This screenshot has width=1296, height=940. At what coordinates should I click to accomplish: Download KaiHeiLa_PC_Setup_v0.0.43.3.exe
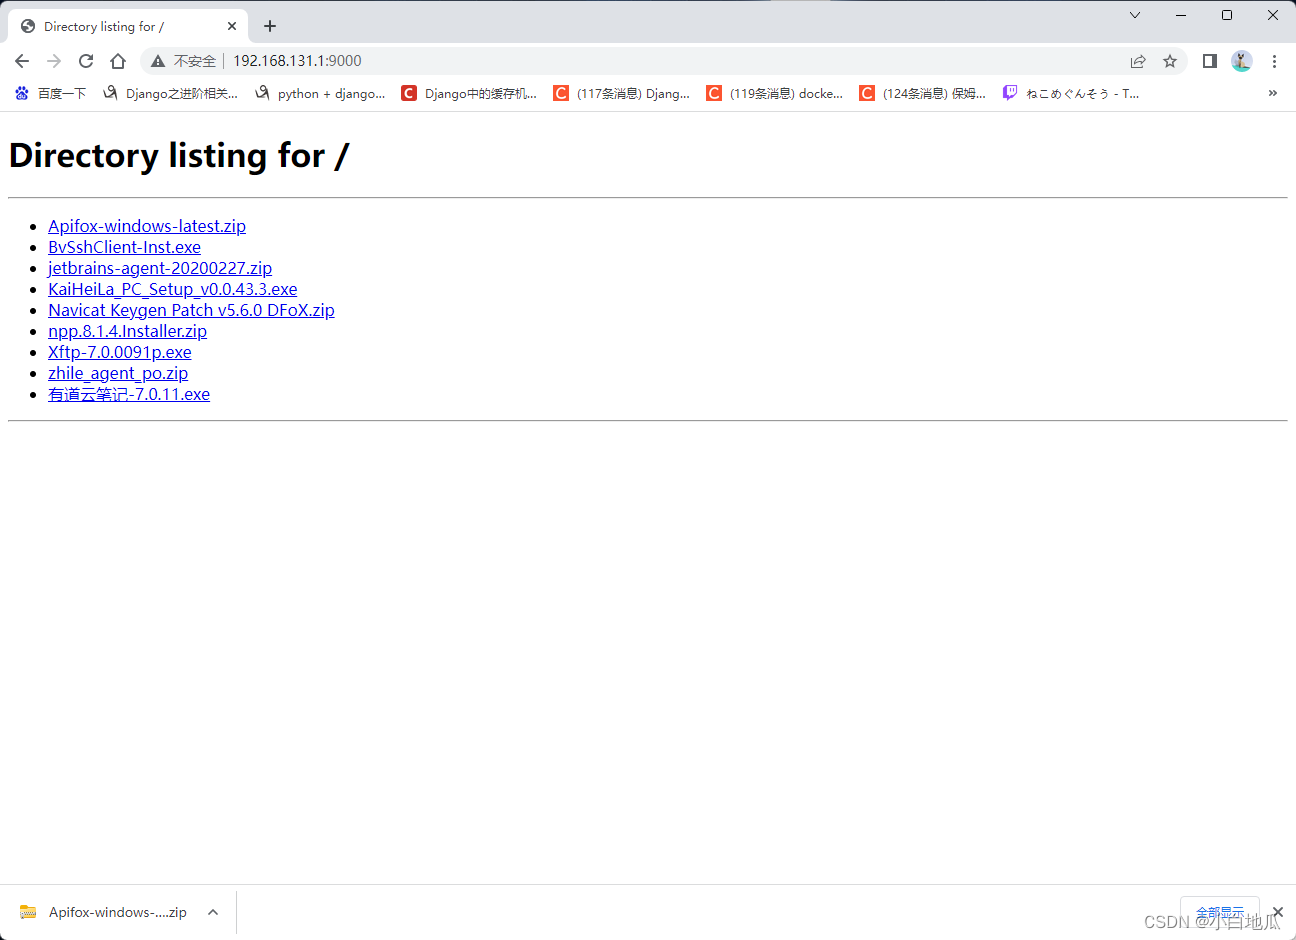click(172, 289)
